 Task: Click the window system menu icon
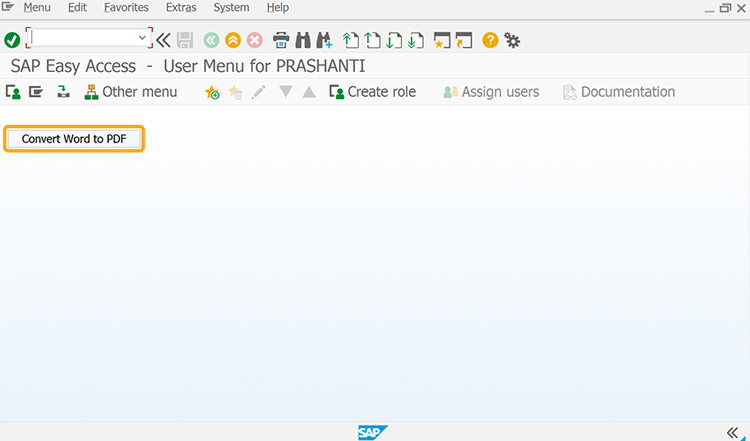pyautogui.click(x=8, y=7)
